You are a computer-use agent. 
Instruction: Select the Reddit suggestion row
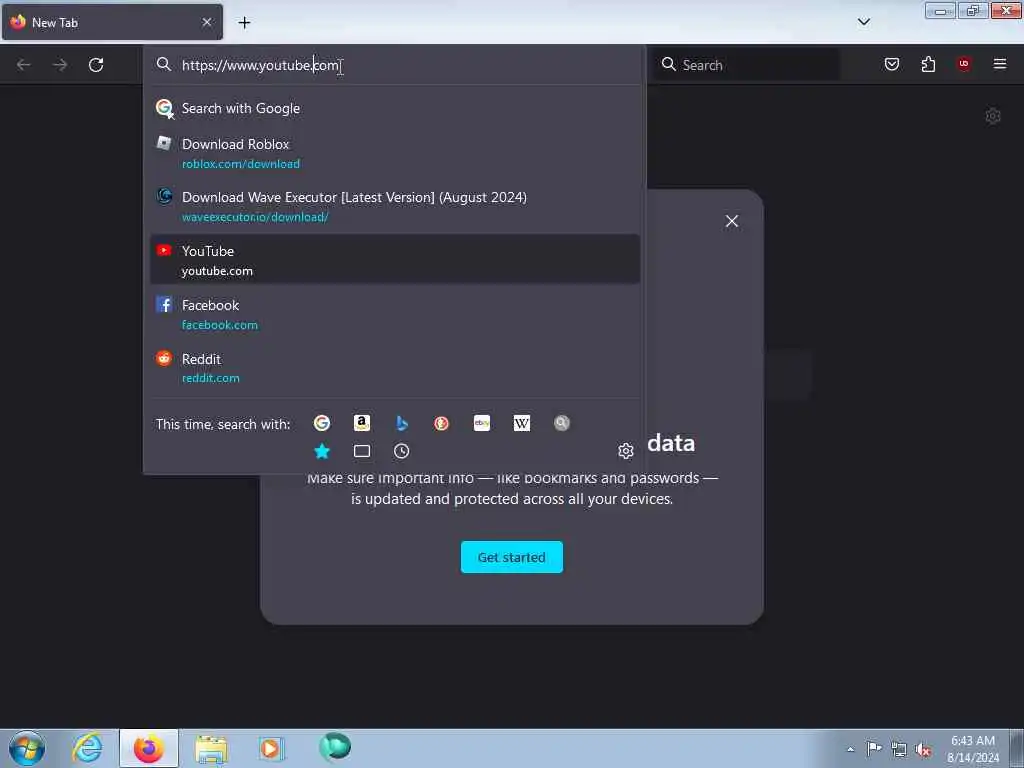tap(394, 368)
